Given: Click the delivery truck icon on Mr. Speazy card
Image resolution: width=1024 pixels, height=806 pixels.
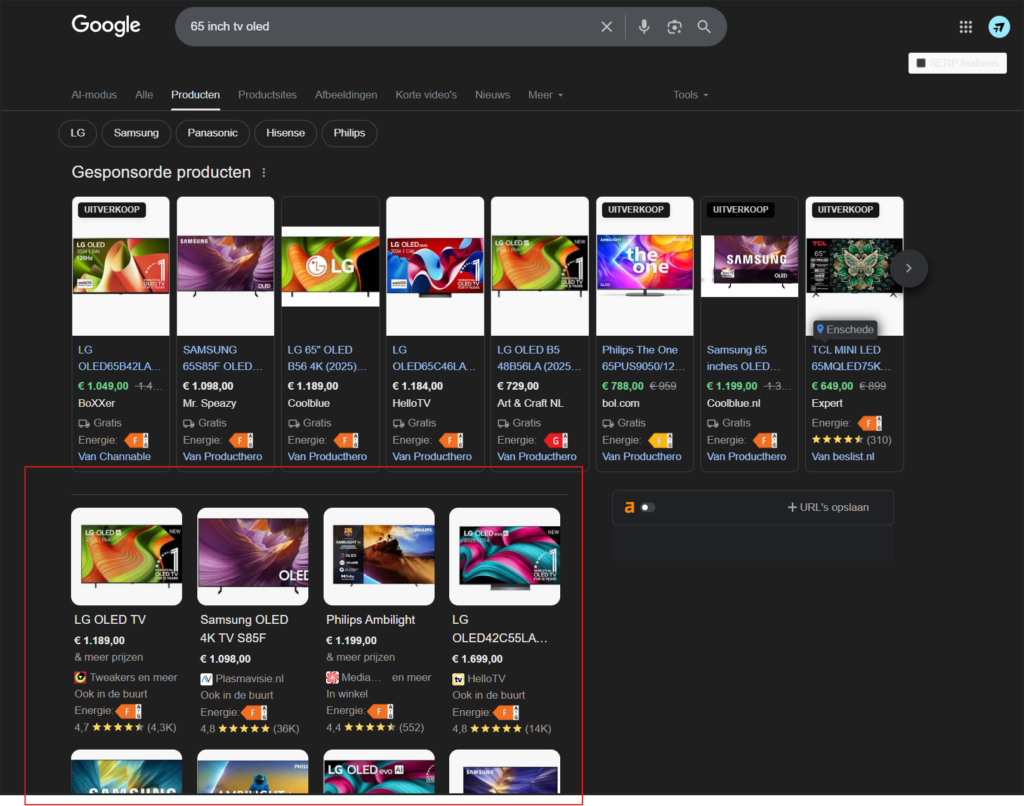Looking at the screenshot, I should tap(189, 423).
